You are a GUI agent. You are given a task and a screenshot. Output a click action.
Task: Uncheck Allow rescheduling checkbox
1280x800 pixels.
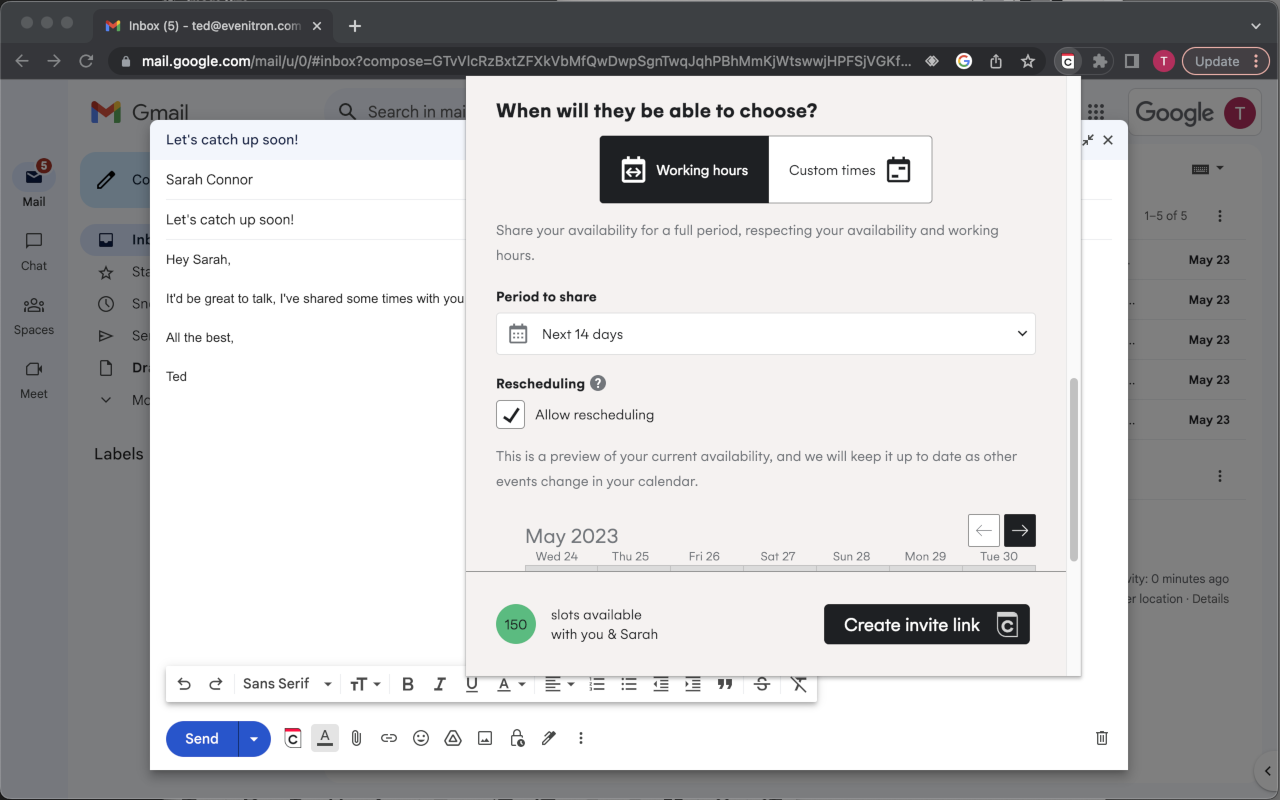(510, 414)
